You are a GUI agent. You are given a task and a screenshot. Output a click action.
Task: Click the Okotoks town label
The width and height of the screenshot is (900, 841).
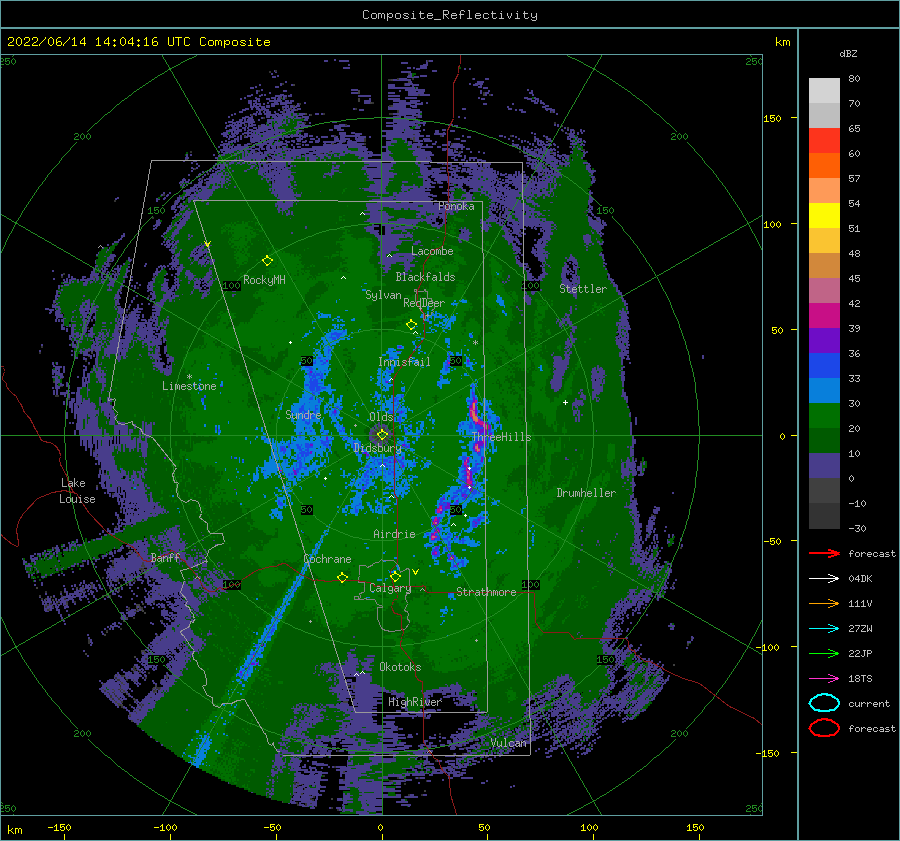pos(400,667)
